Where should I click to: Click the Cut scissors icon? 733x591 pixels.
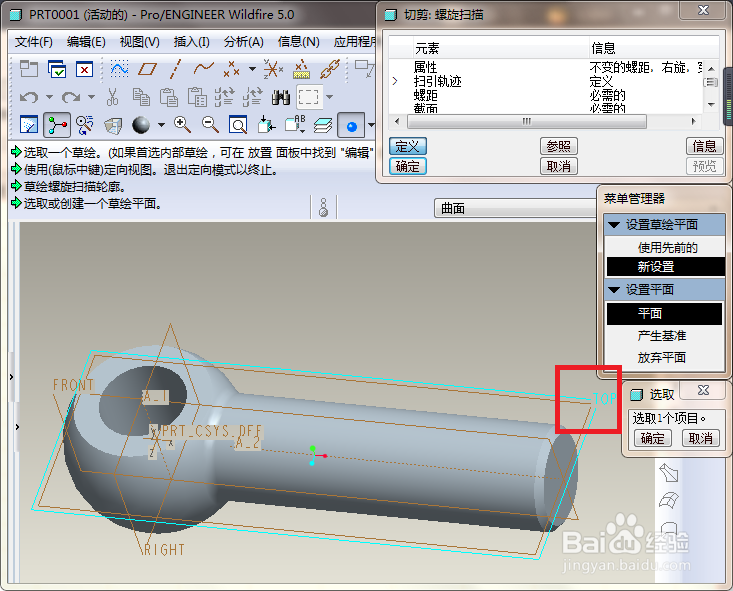click(113, 97)
